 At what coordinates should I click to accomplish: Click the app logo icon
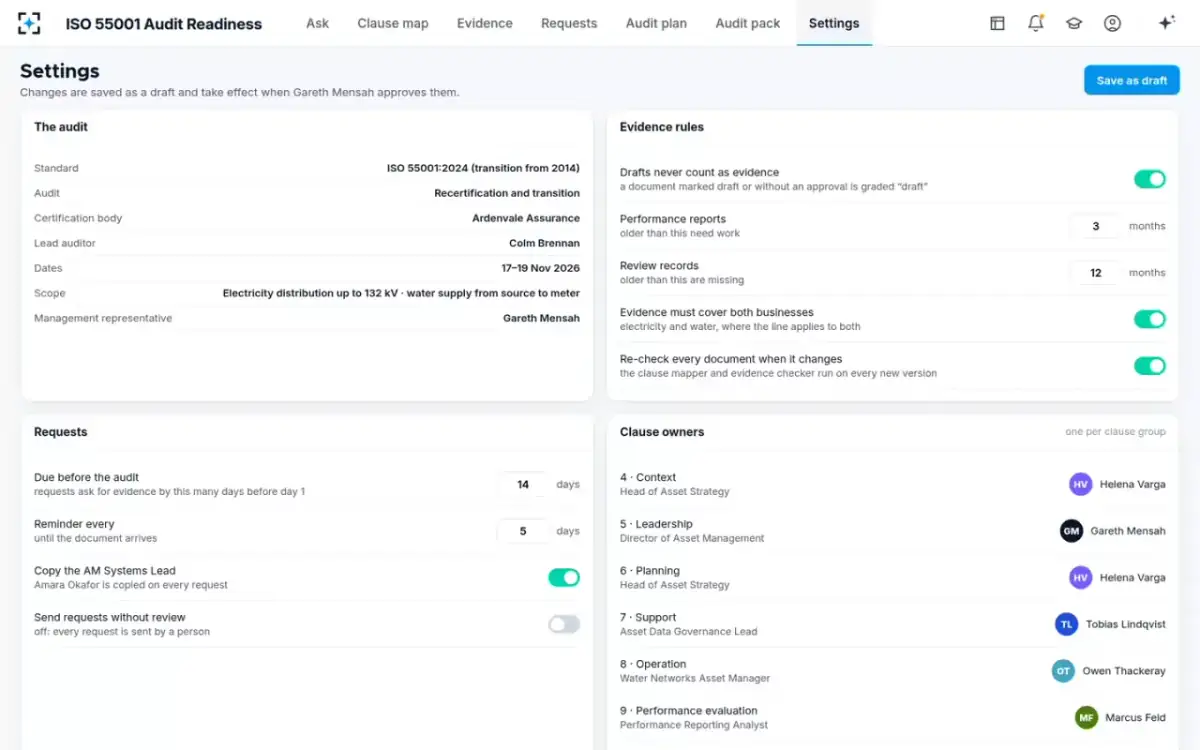pos(29,23)
